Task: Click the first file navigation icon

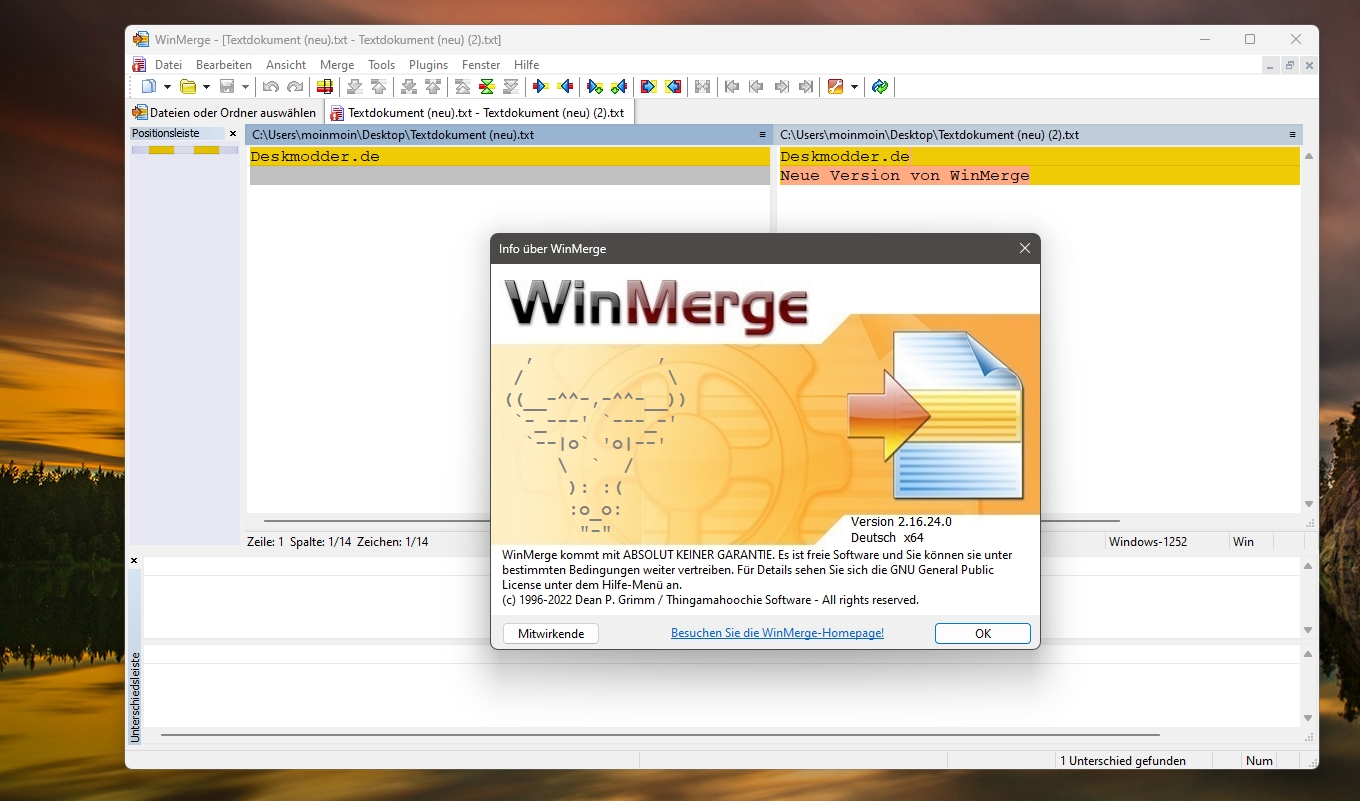Action: tap(732, 87)
